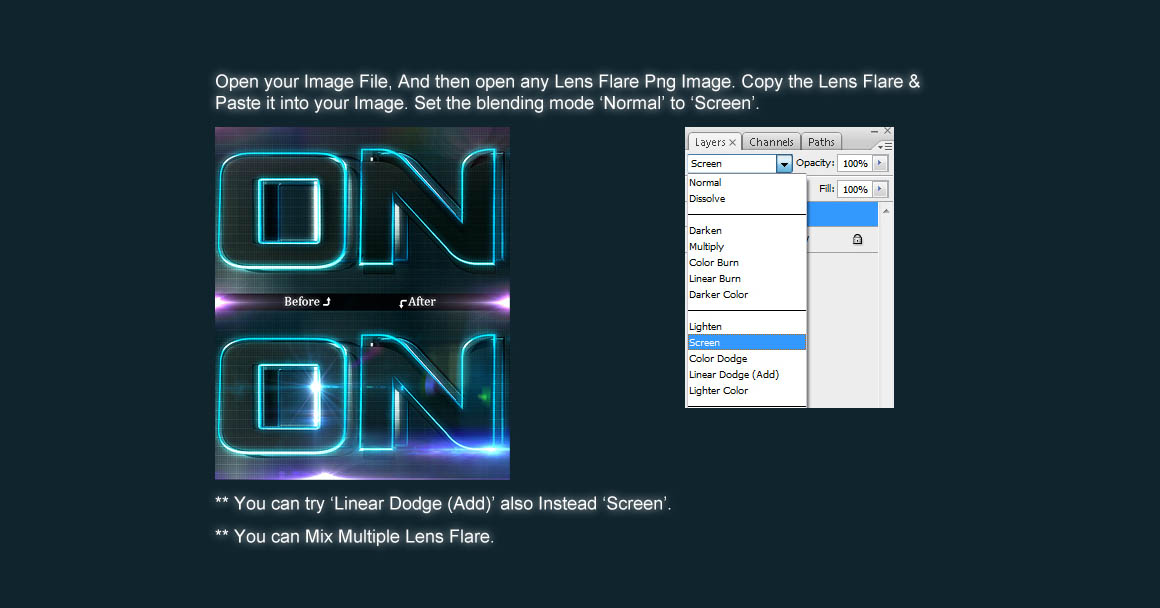Expand the Fill slider arrow
Screen dimensions: 1160x608
pyautogui.click(x=880, y=189)
